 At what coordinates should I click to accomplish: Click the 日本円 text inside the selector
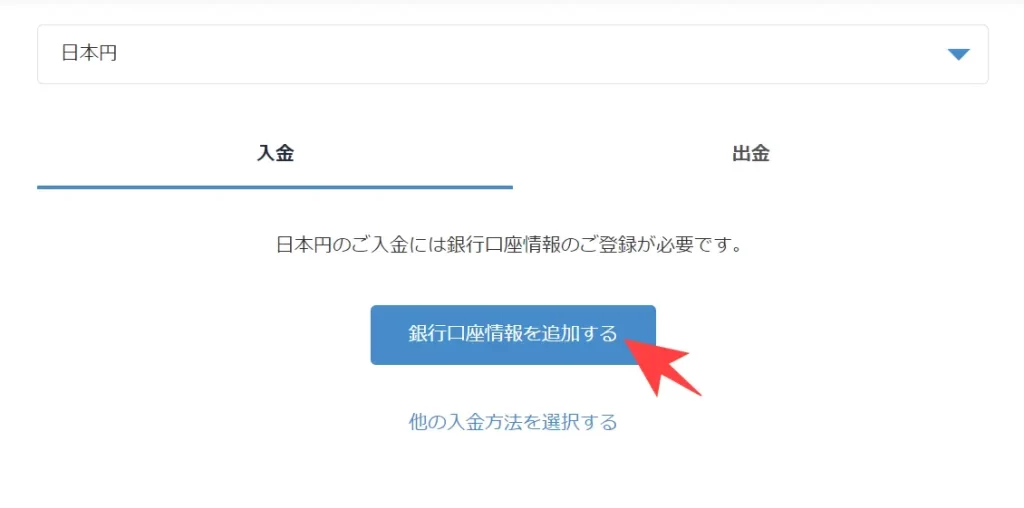89,54
